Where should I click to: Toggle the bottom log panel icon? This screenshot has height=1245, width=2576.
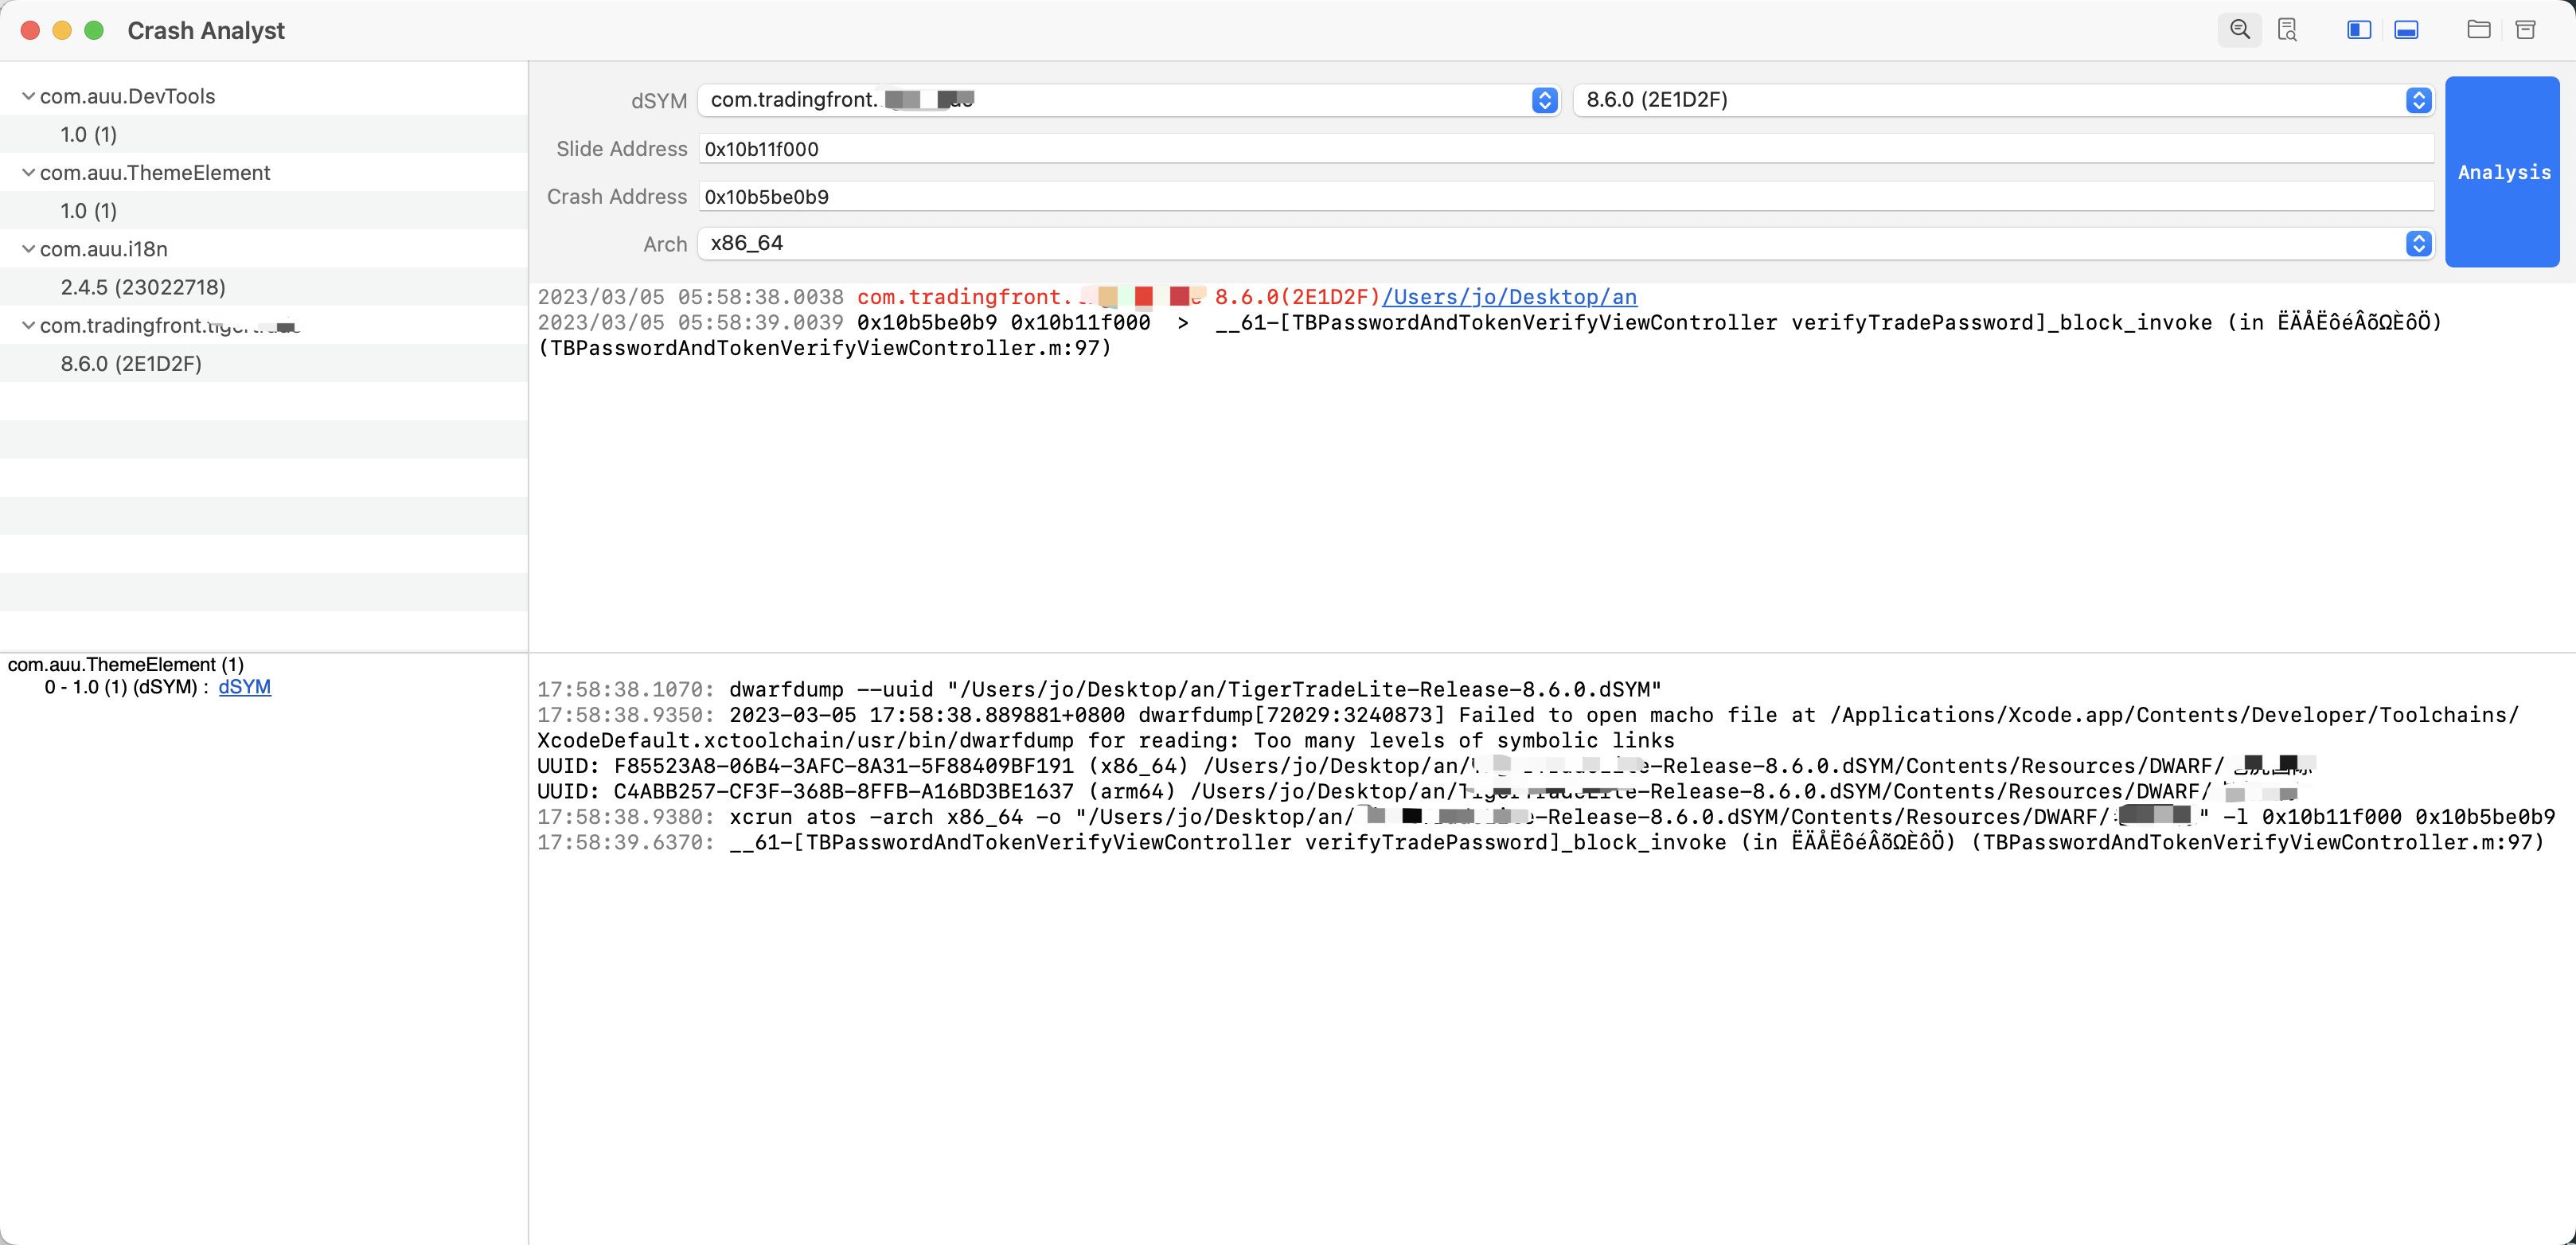click(x=2406, y=30)
